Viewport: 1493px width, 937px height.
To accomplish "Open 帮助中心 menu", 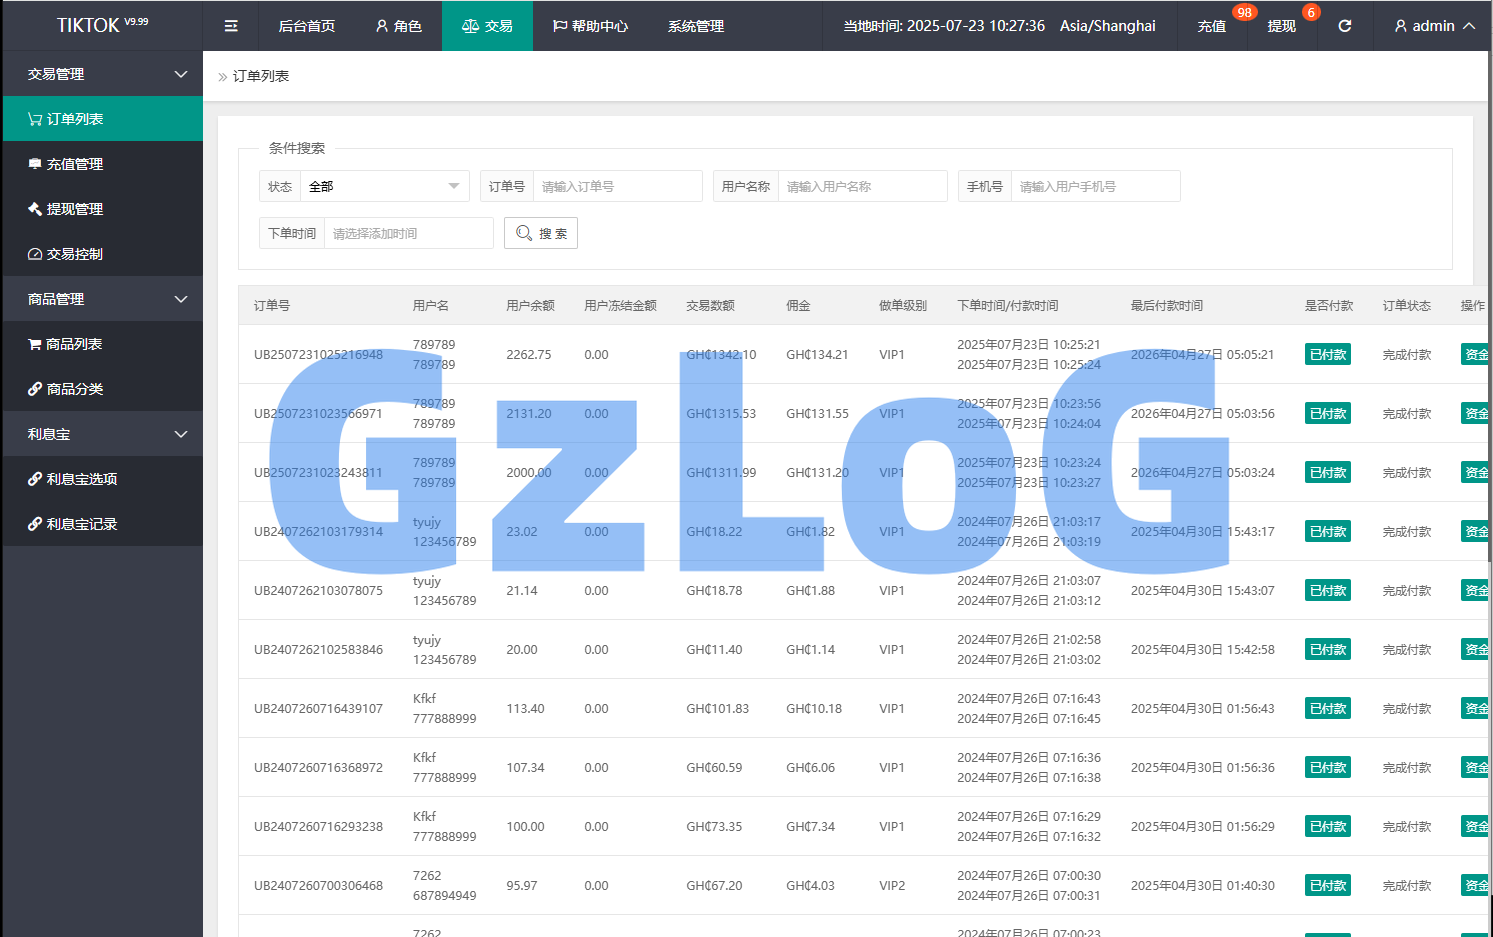I will (x=590, y=26).
